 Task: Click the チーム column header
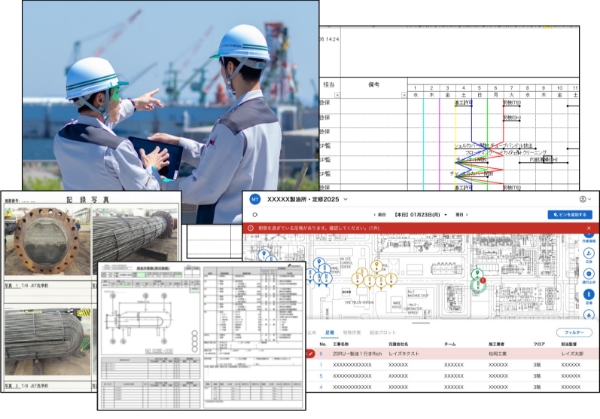pyautogui.click(x=450, y=344)
